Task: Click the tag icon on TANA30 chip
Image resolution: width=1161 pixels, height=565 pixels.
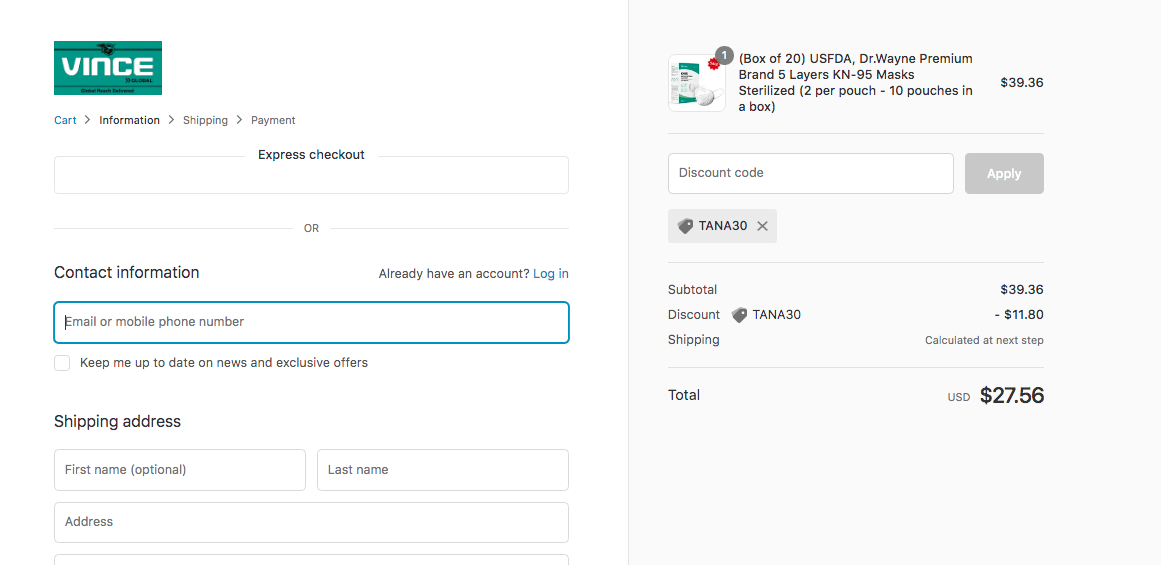Action: [685, 226]
